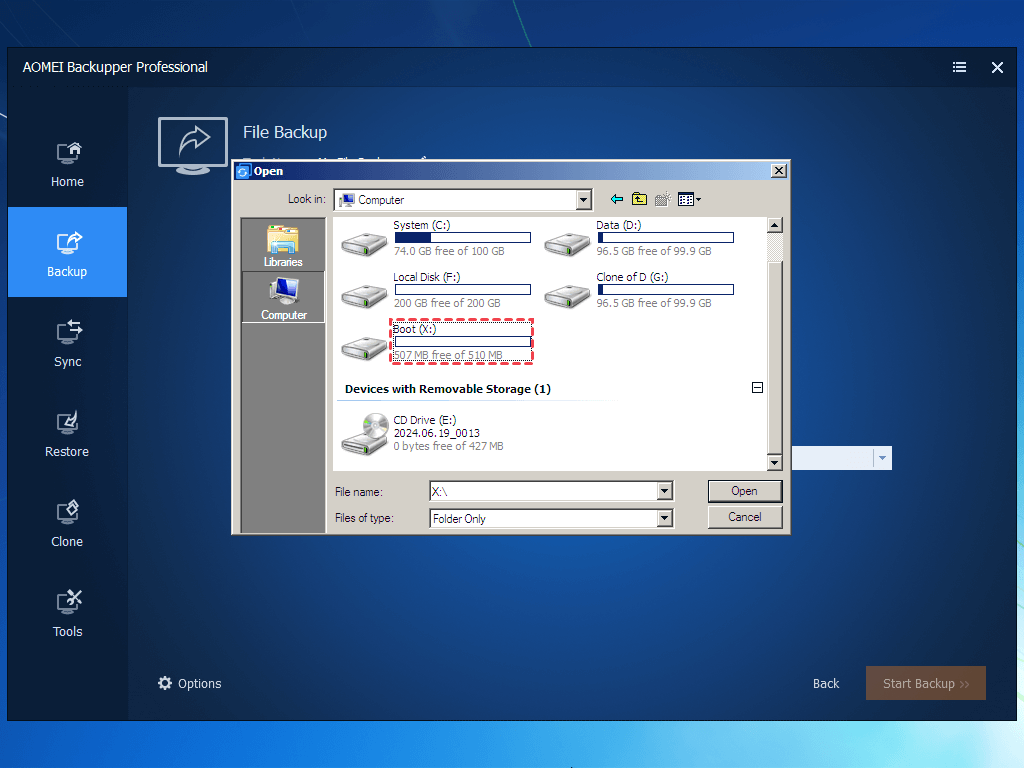This screenshot has height=768, width=1024.
Task: Click Local Disk (F:) capacity bar
Action: 462,290
